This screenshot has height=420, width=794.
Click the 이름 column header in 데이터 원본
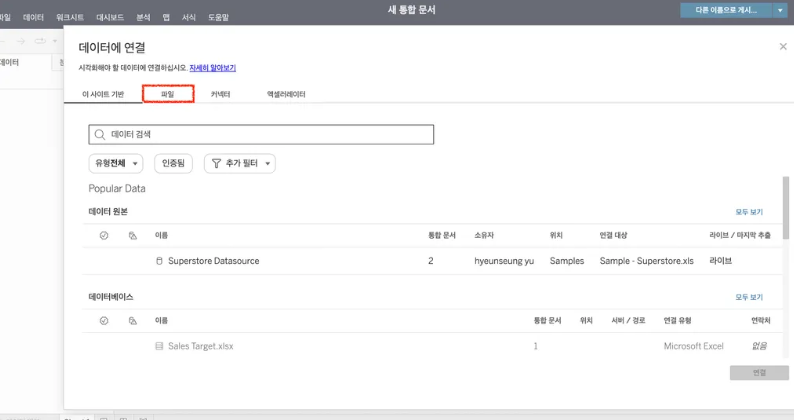pos(161,236)
